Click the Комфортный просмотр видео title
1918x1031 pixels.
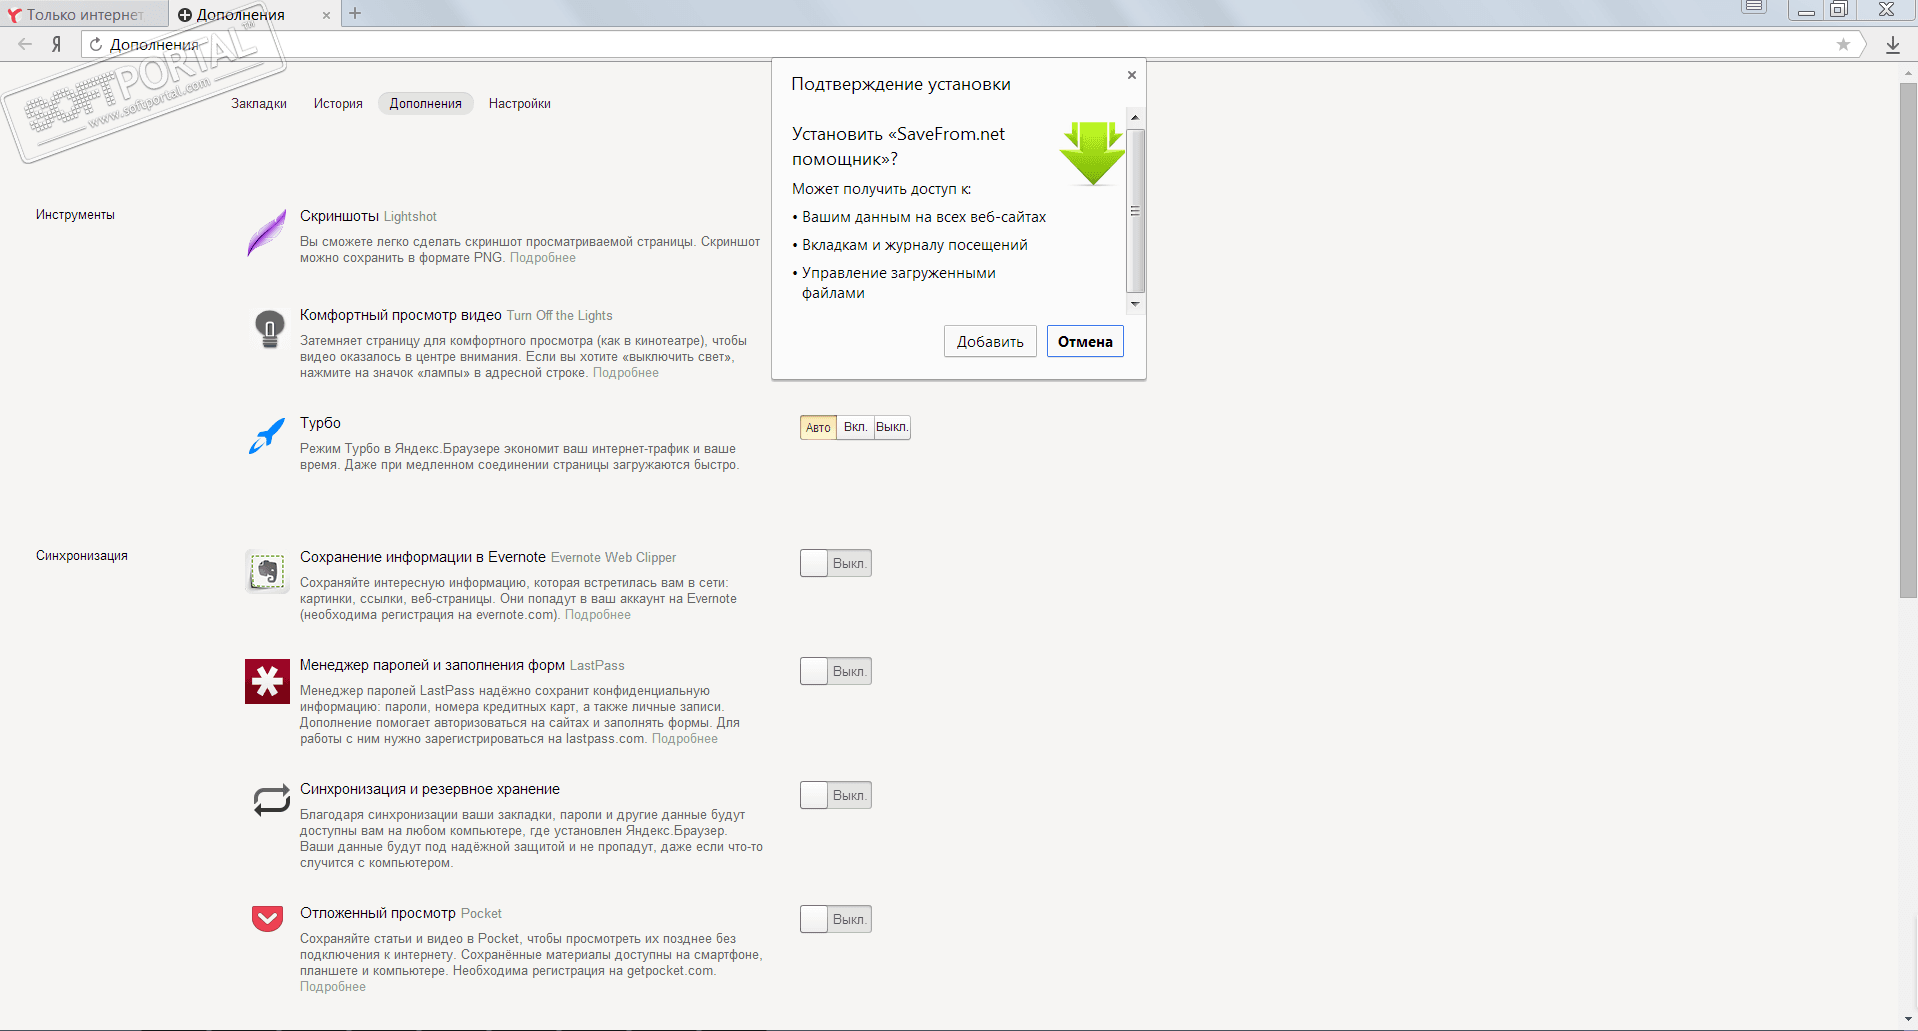[x=401, y=315]
